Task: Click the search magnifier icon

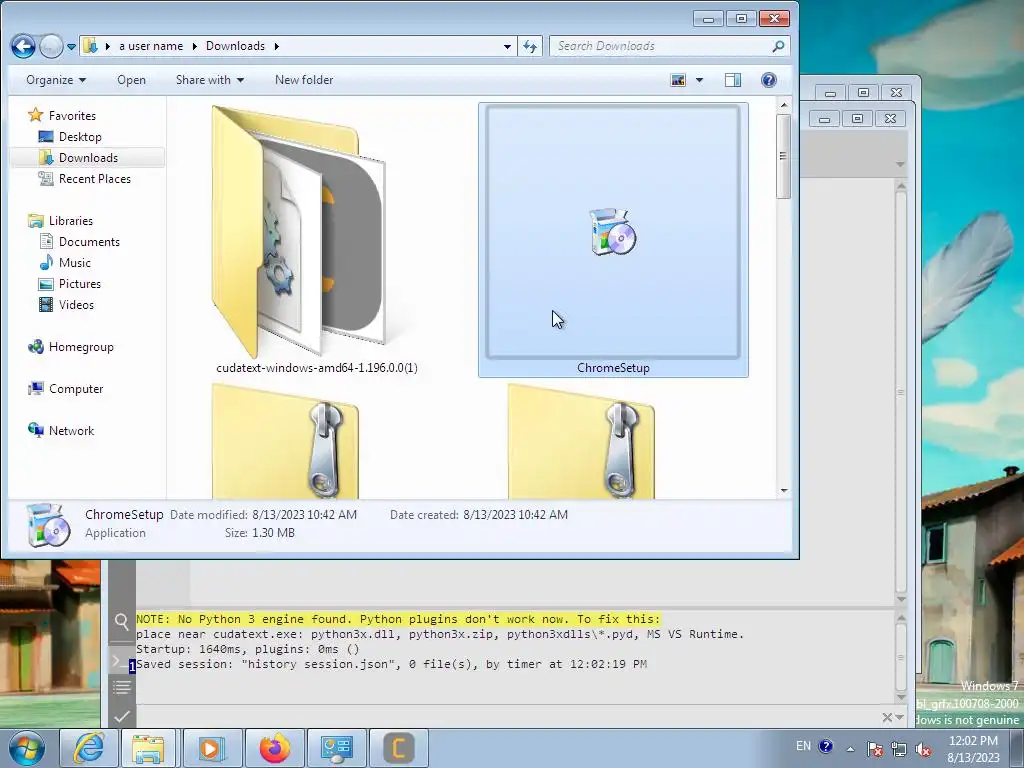Action: tap(778, 46)
